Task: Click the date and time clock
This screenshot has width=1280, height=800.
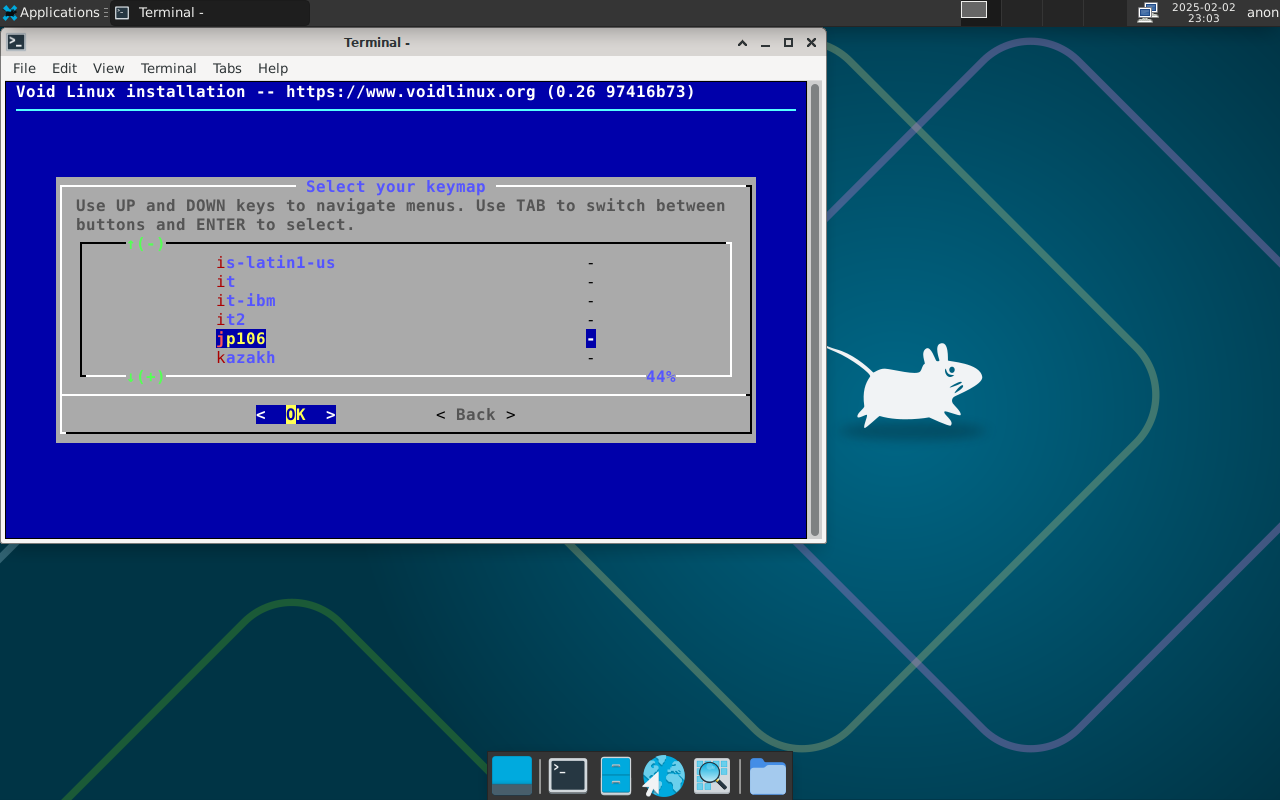Action: click(1203, 13)
